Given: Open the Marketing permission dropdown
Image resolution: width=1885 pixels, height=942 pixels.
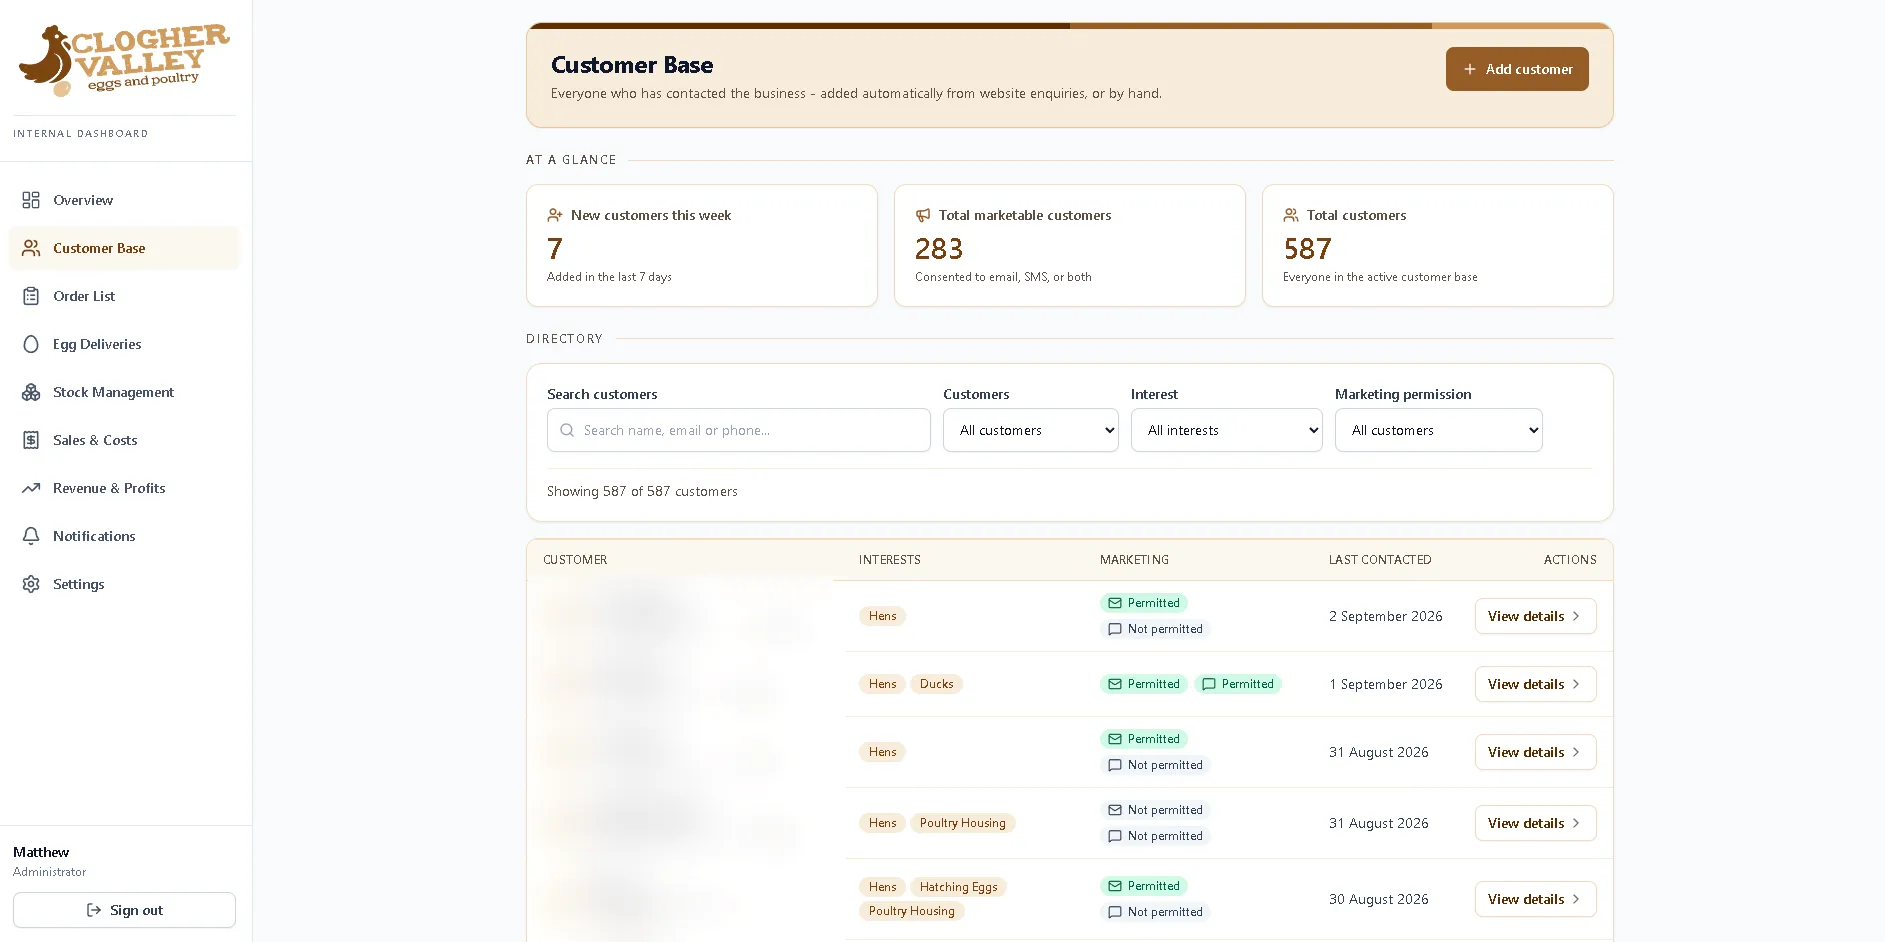Looking at the screenshot, I should [x=1439, y=430].
